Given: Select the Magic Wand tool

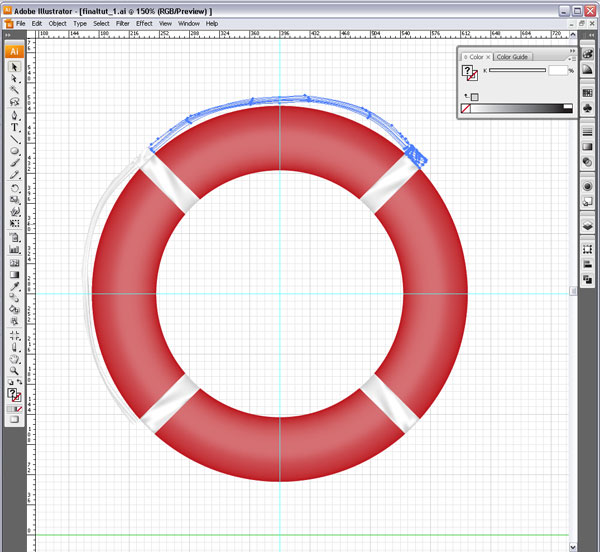Looking at the screenshot, I should [x=14, y=90].
